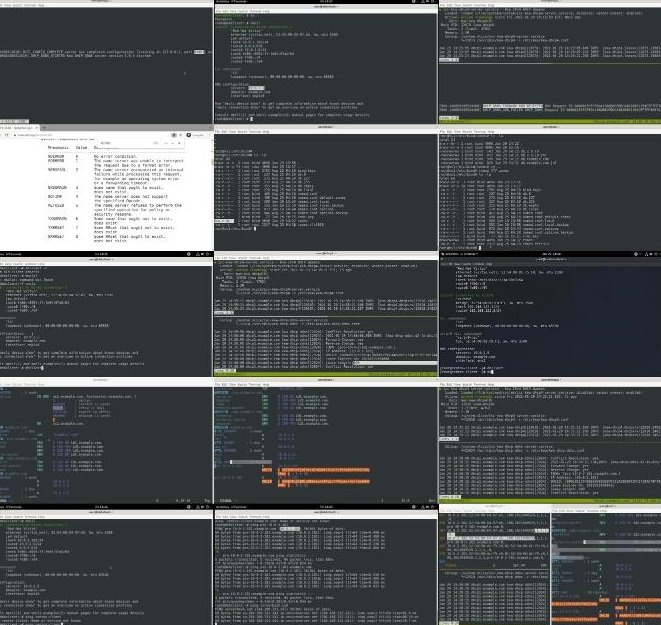Open the nearly empty terminal thumbnail with two log lines
661x625 pixels.
106,62
